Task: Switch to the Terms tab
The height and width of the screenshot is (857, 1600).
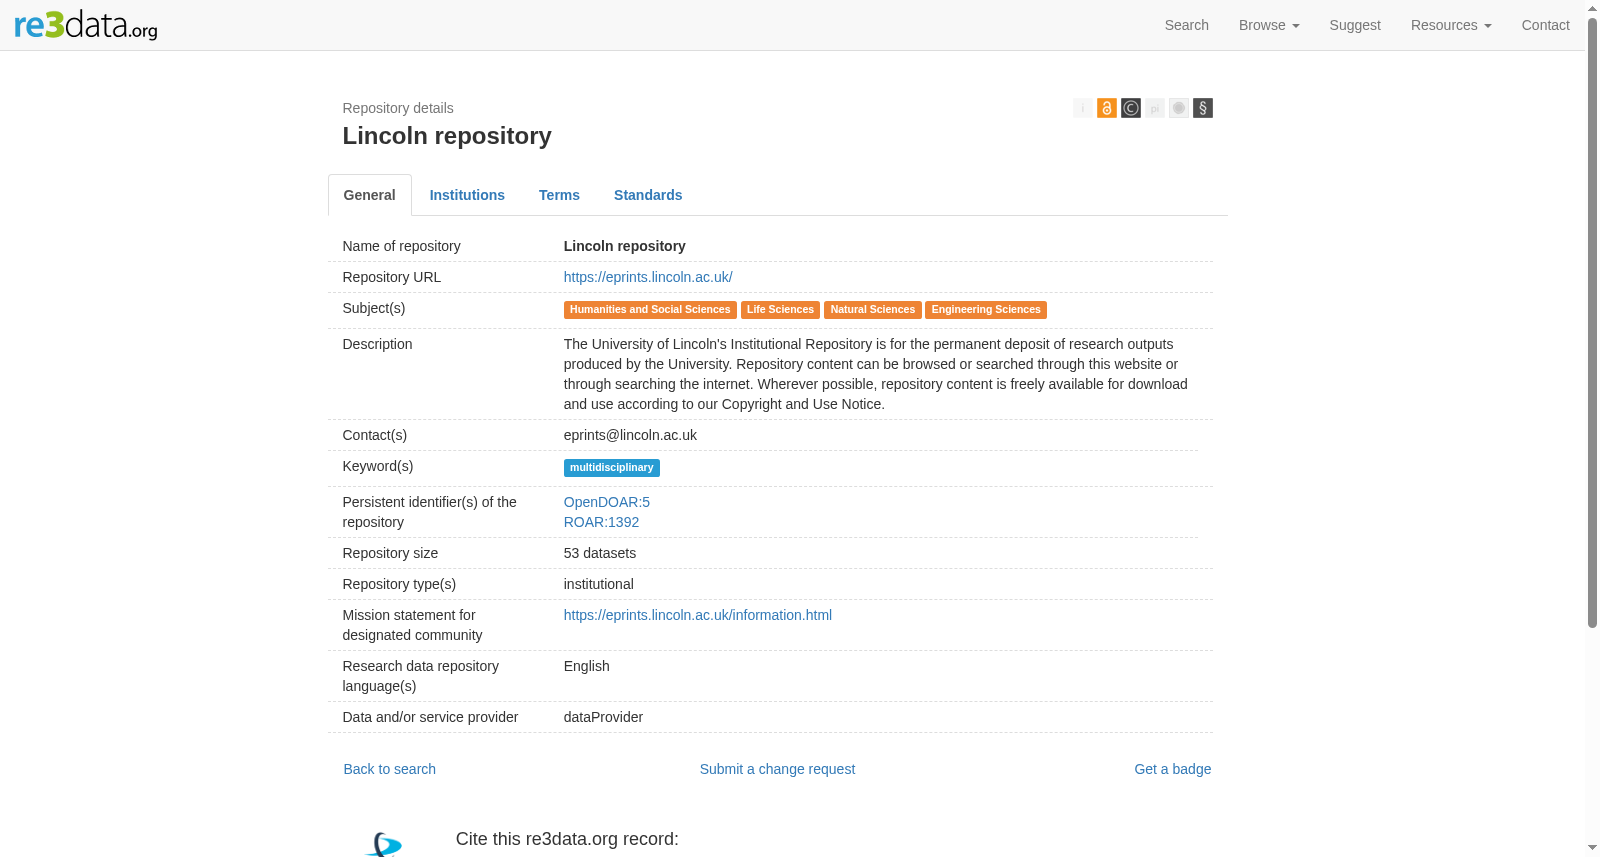Action: point(559,195)
